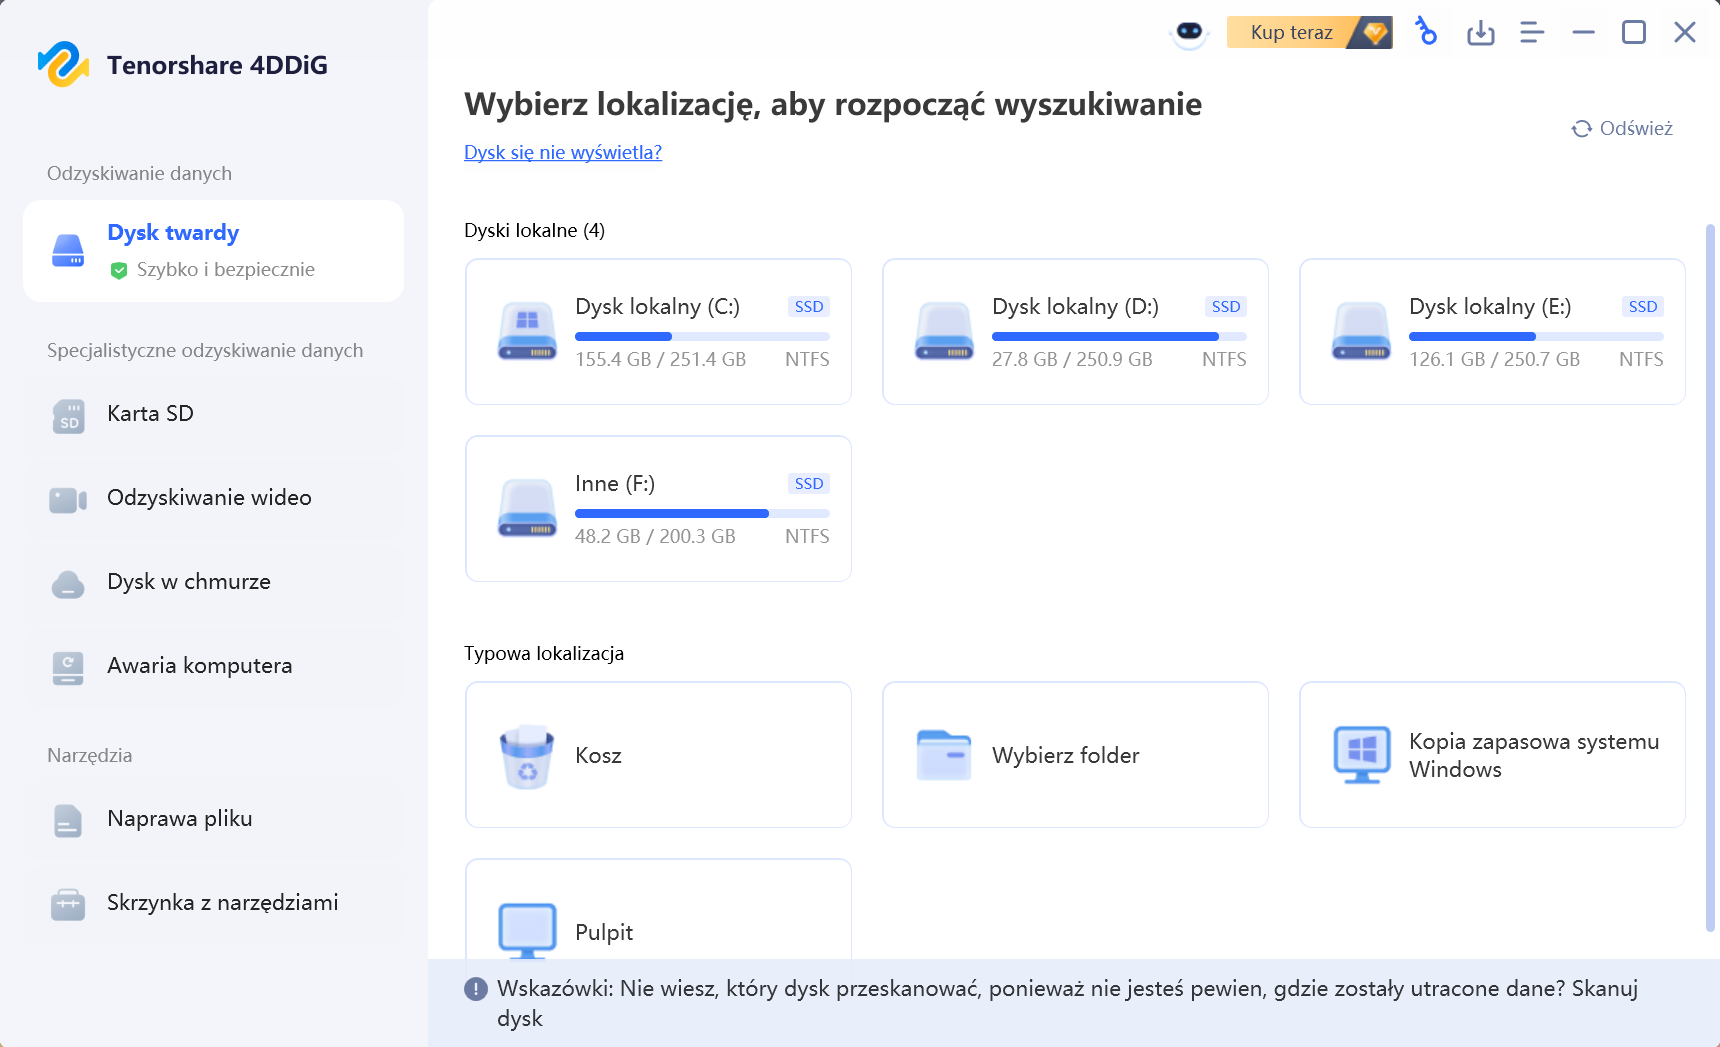
Task: Click the green shield Szybko i bezpiecznie icon
Action: 119,270
